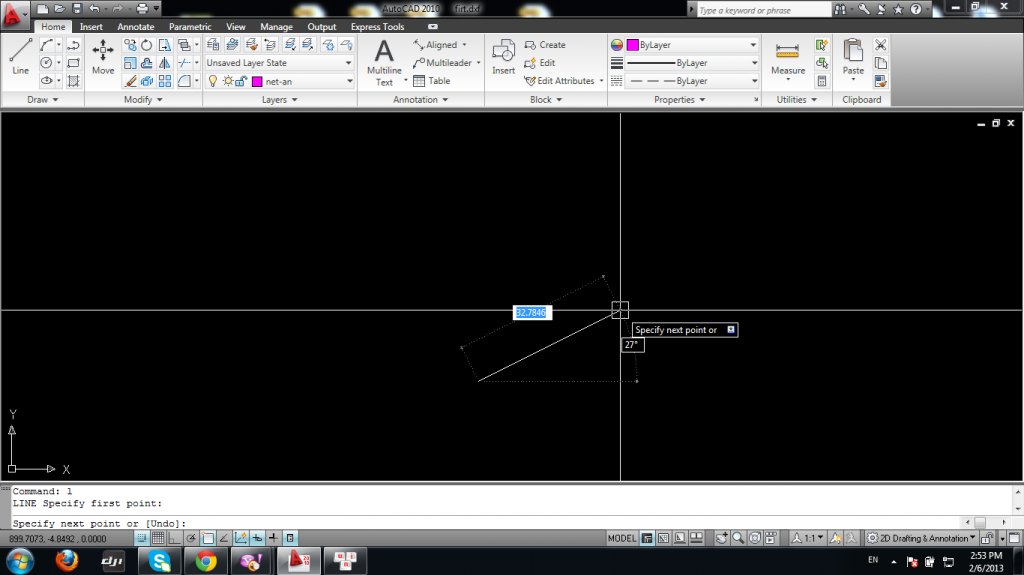
Task: Click the Multiline Text tool
Action: 384,63
